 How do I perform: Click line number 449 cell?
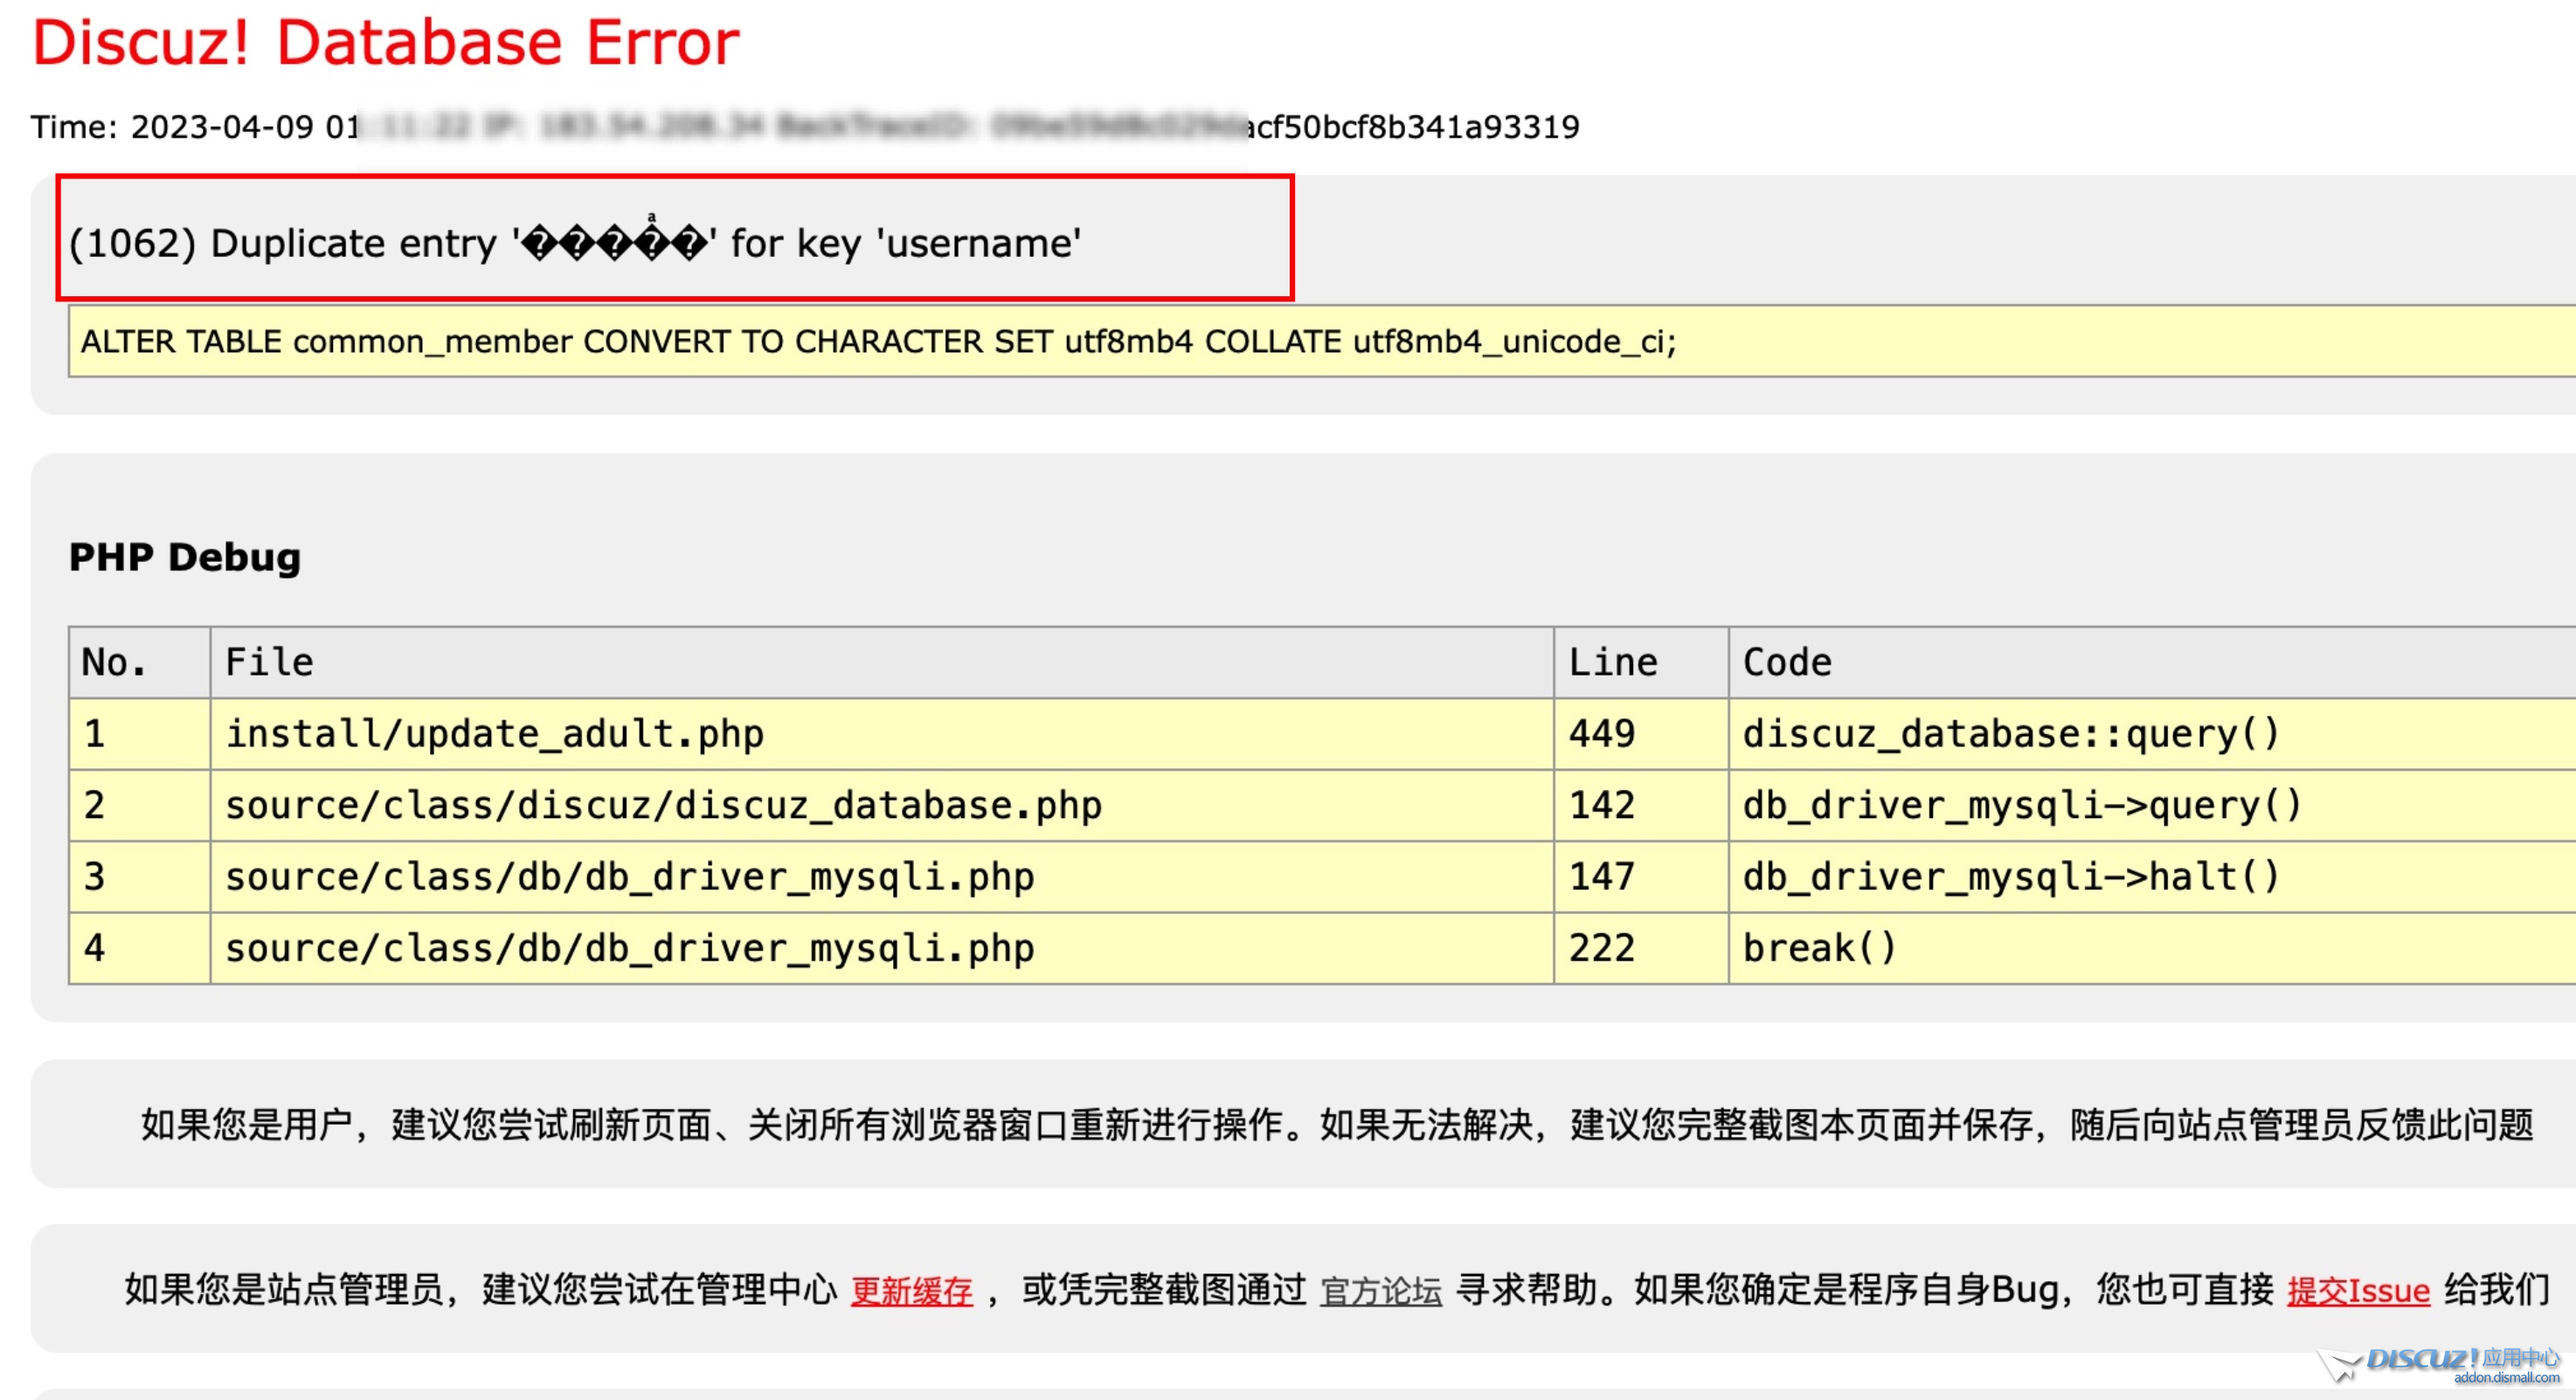[1601, 734]
